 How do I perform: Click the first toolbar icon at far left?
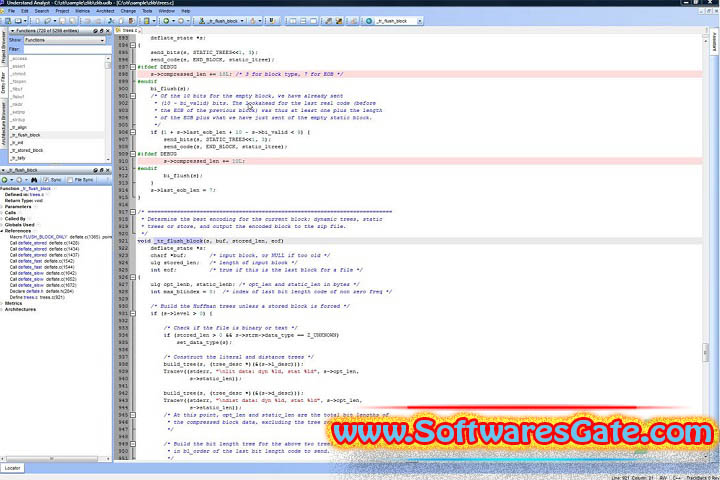coord(8,21)
